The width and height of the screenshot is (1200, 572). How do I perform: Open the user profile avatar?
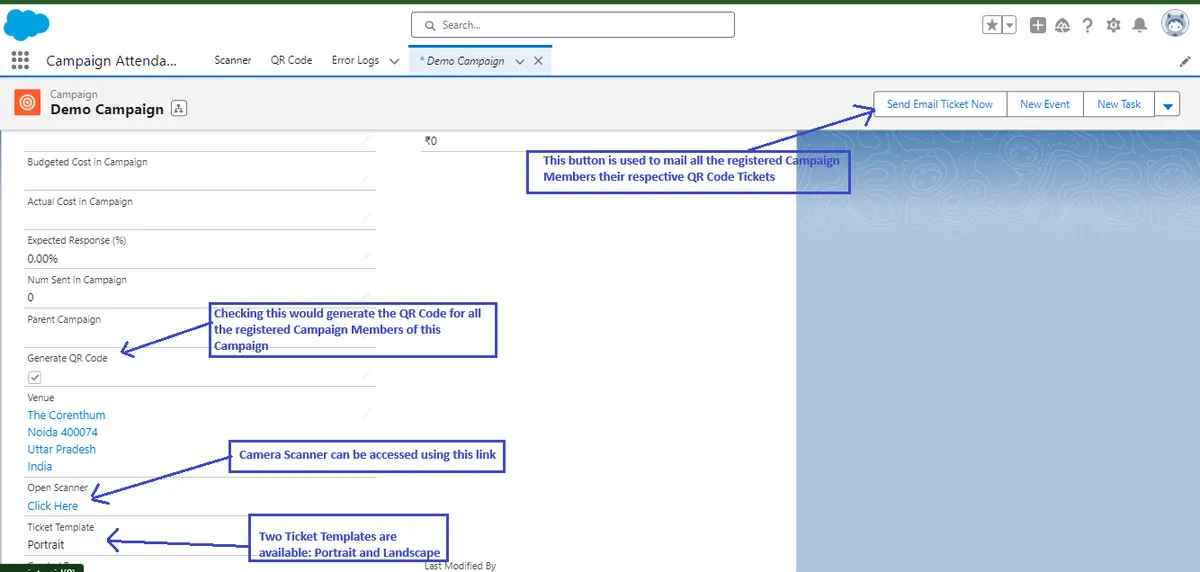(1174, 24)
